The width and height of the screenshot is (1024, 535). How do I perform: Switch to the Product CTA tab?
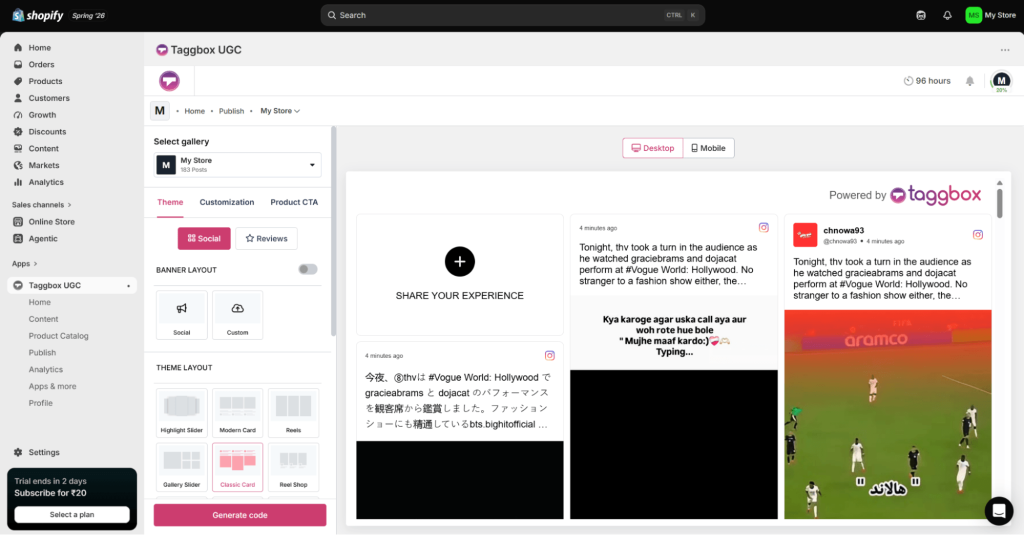[x=294, y=203]
